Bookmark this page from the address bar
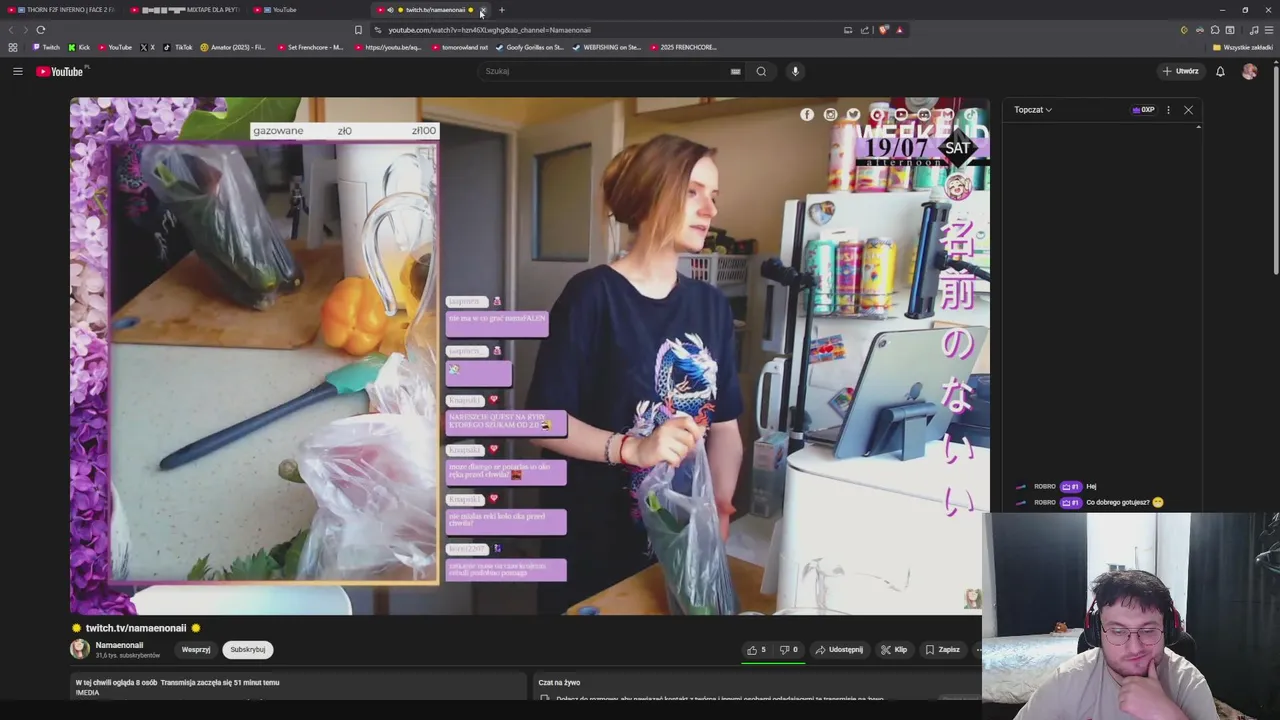1280x720 pixels. 358,30
